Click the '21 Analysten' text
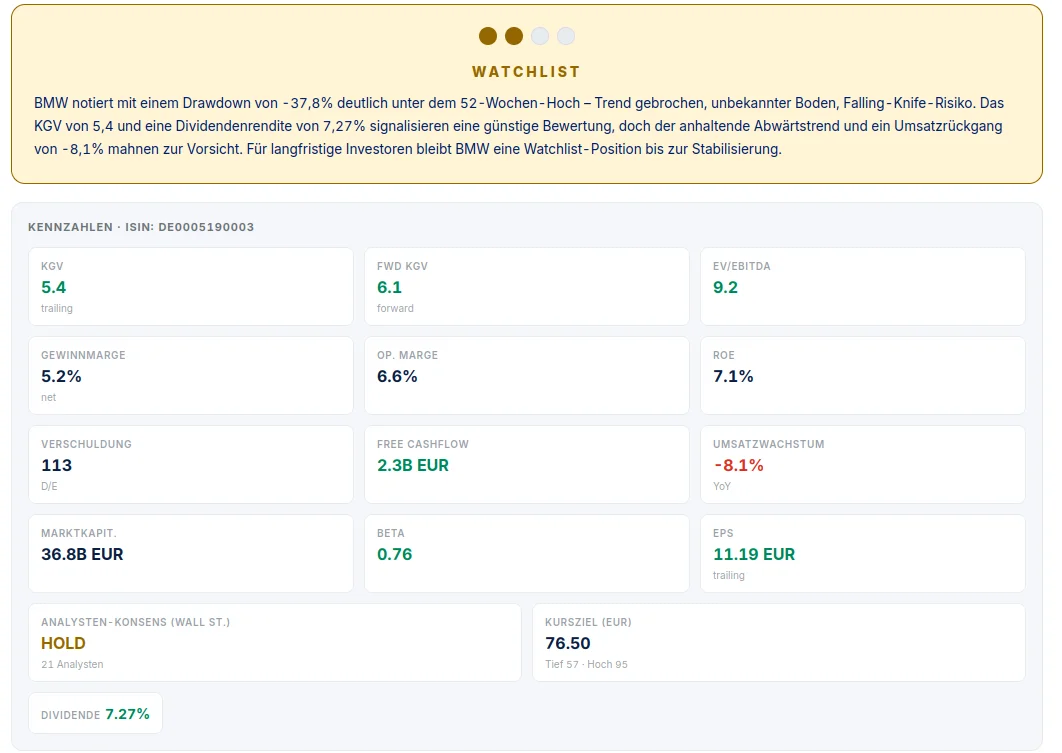1062x753 pixels. [x=72, y=664]
